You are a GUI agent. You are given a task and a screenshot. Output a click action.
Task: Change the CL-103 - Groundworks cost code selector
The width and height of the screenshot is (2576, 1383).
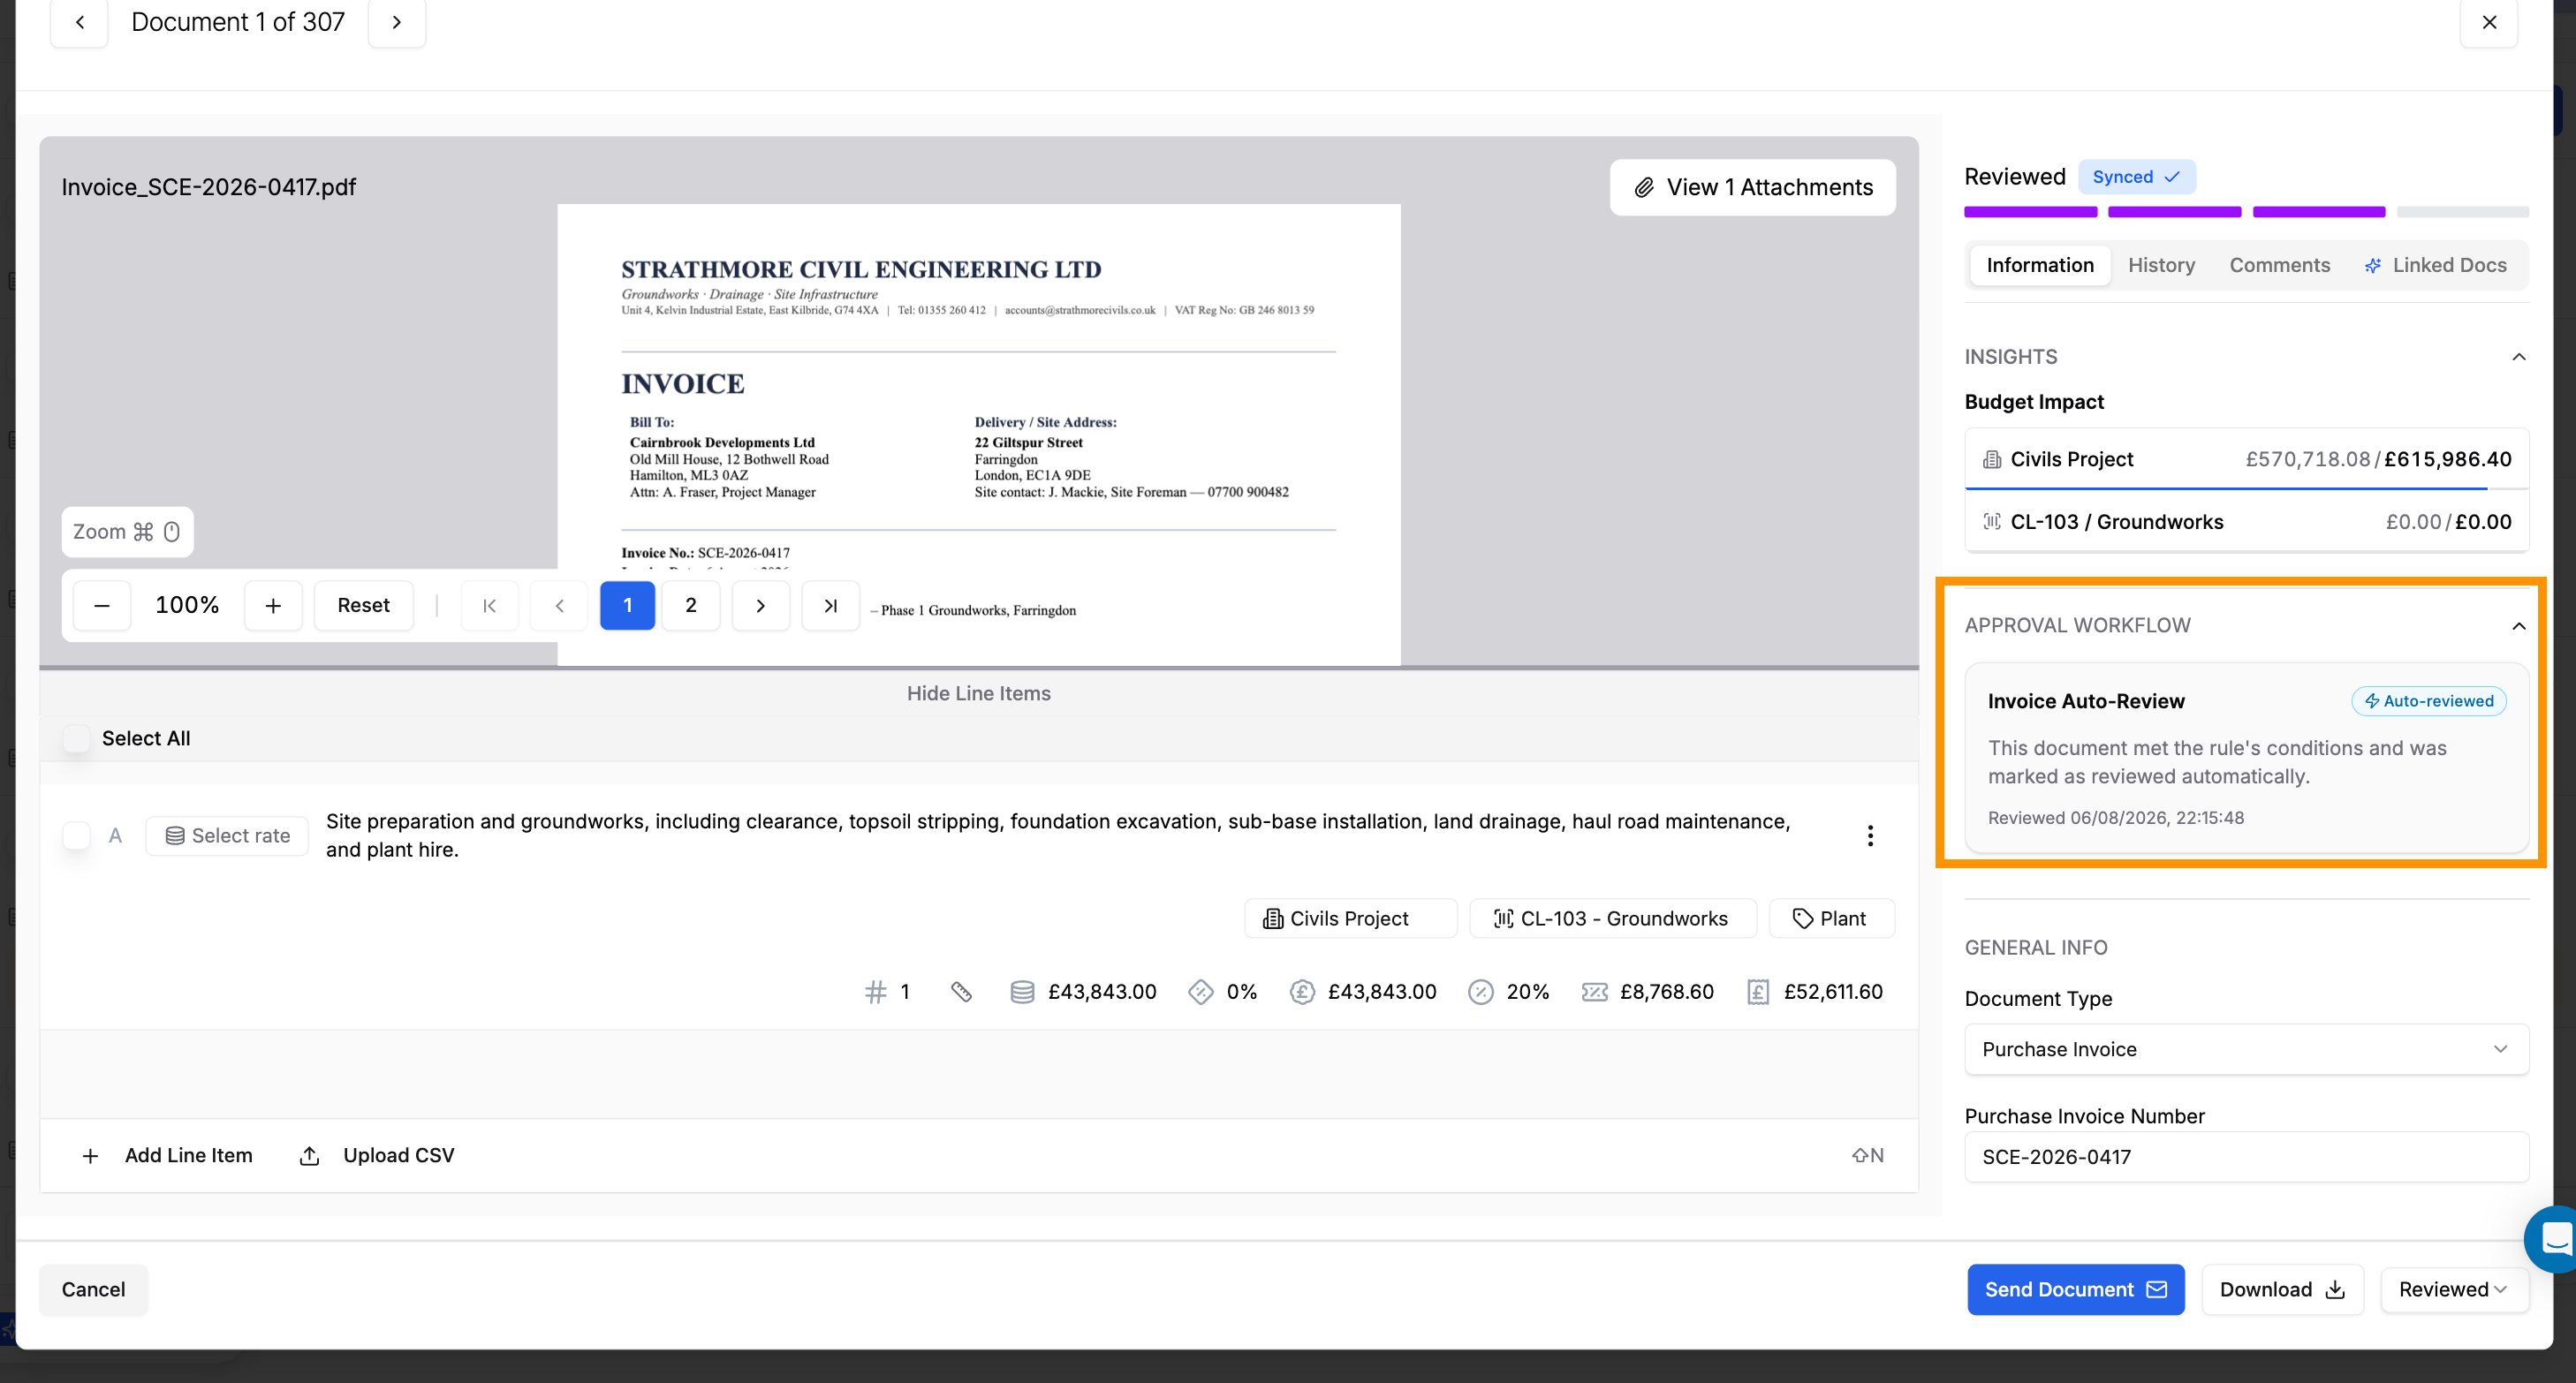1613,918
